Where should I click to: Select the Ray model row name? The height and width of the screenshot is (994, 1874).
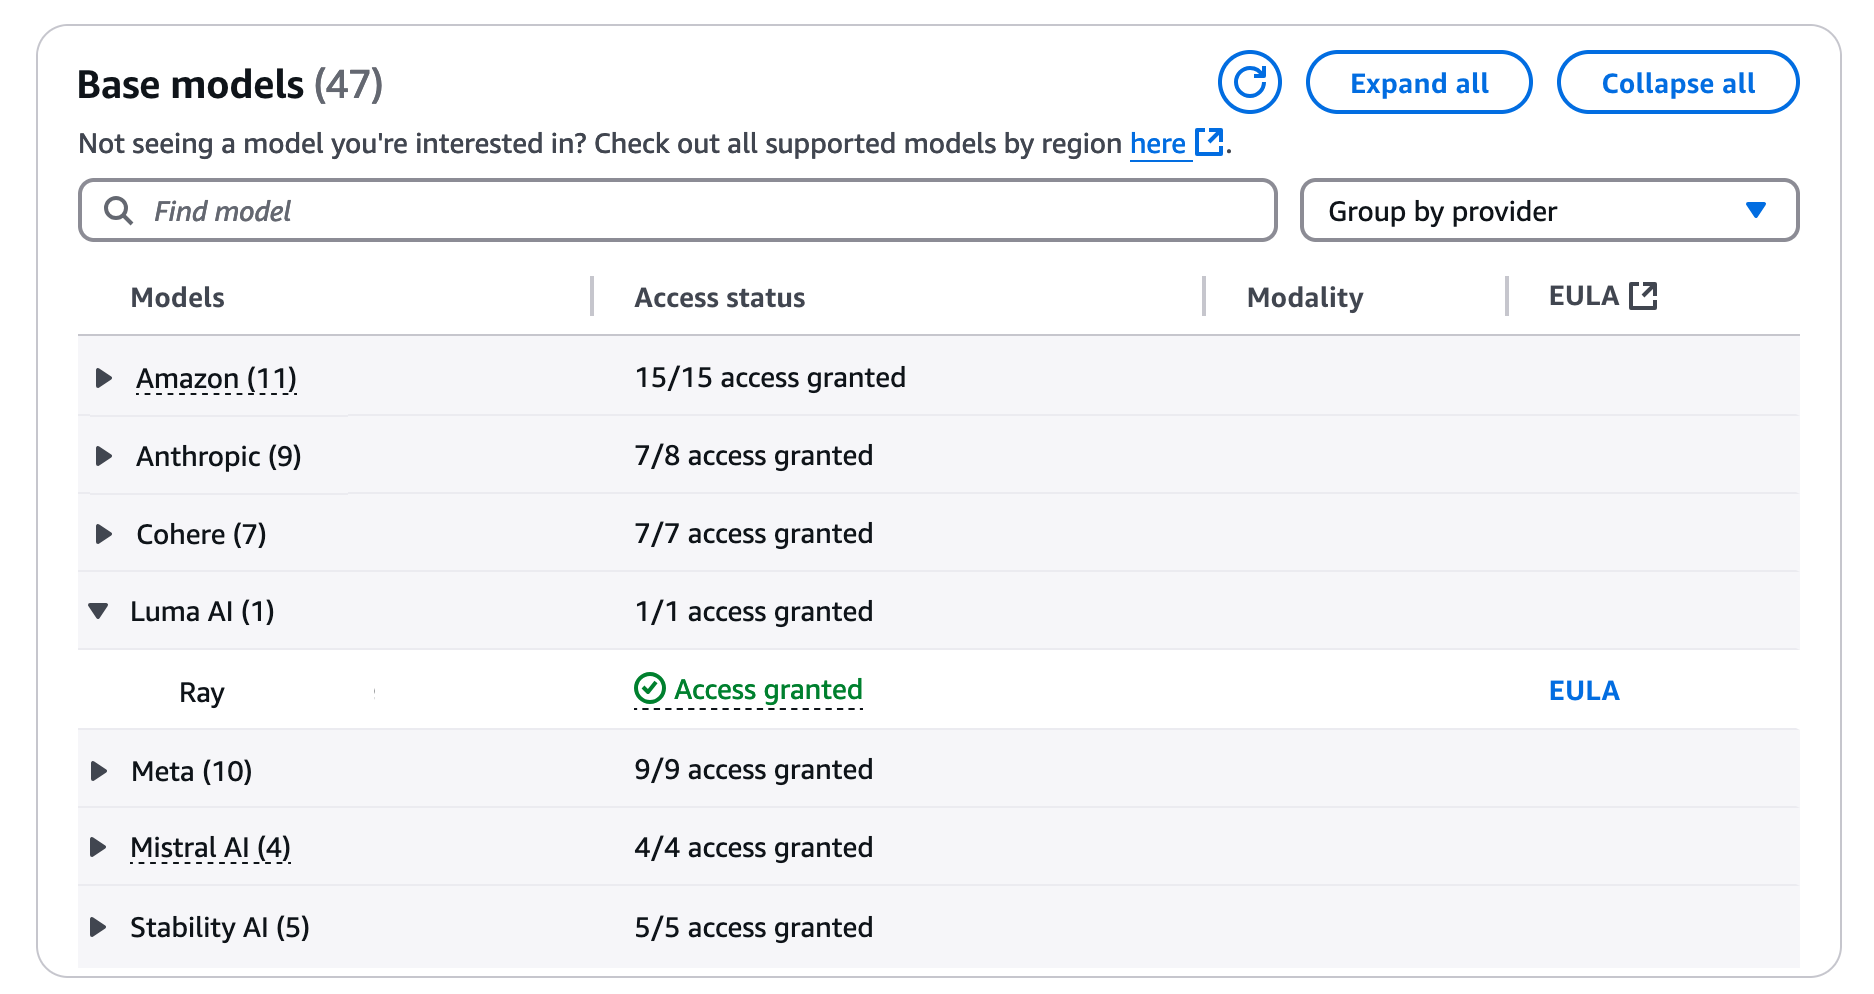coord(202,693)
